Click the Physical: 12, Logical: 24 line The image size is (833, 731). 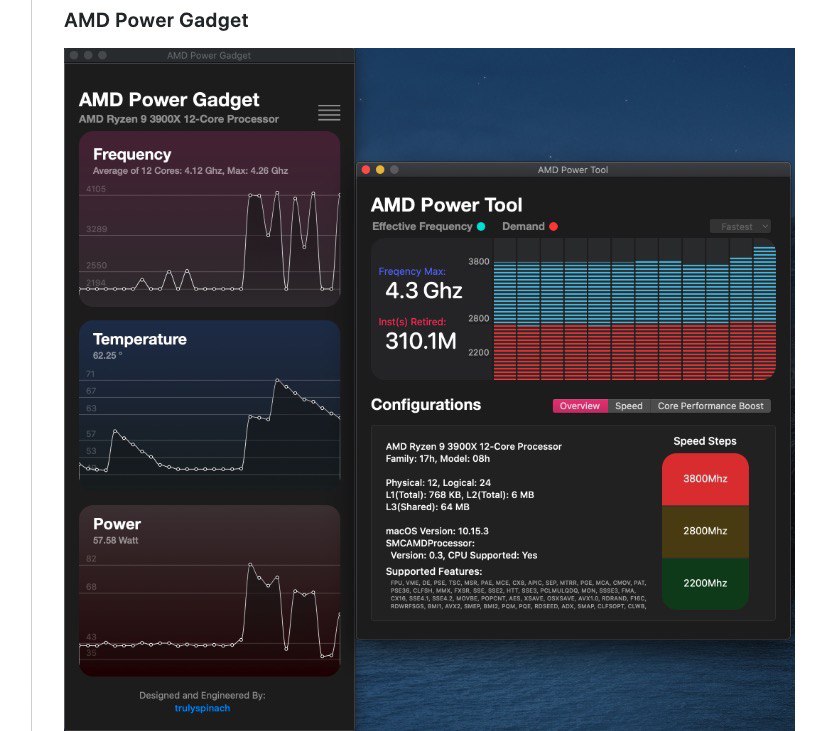(438, 483)
